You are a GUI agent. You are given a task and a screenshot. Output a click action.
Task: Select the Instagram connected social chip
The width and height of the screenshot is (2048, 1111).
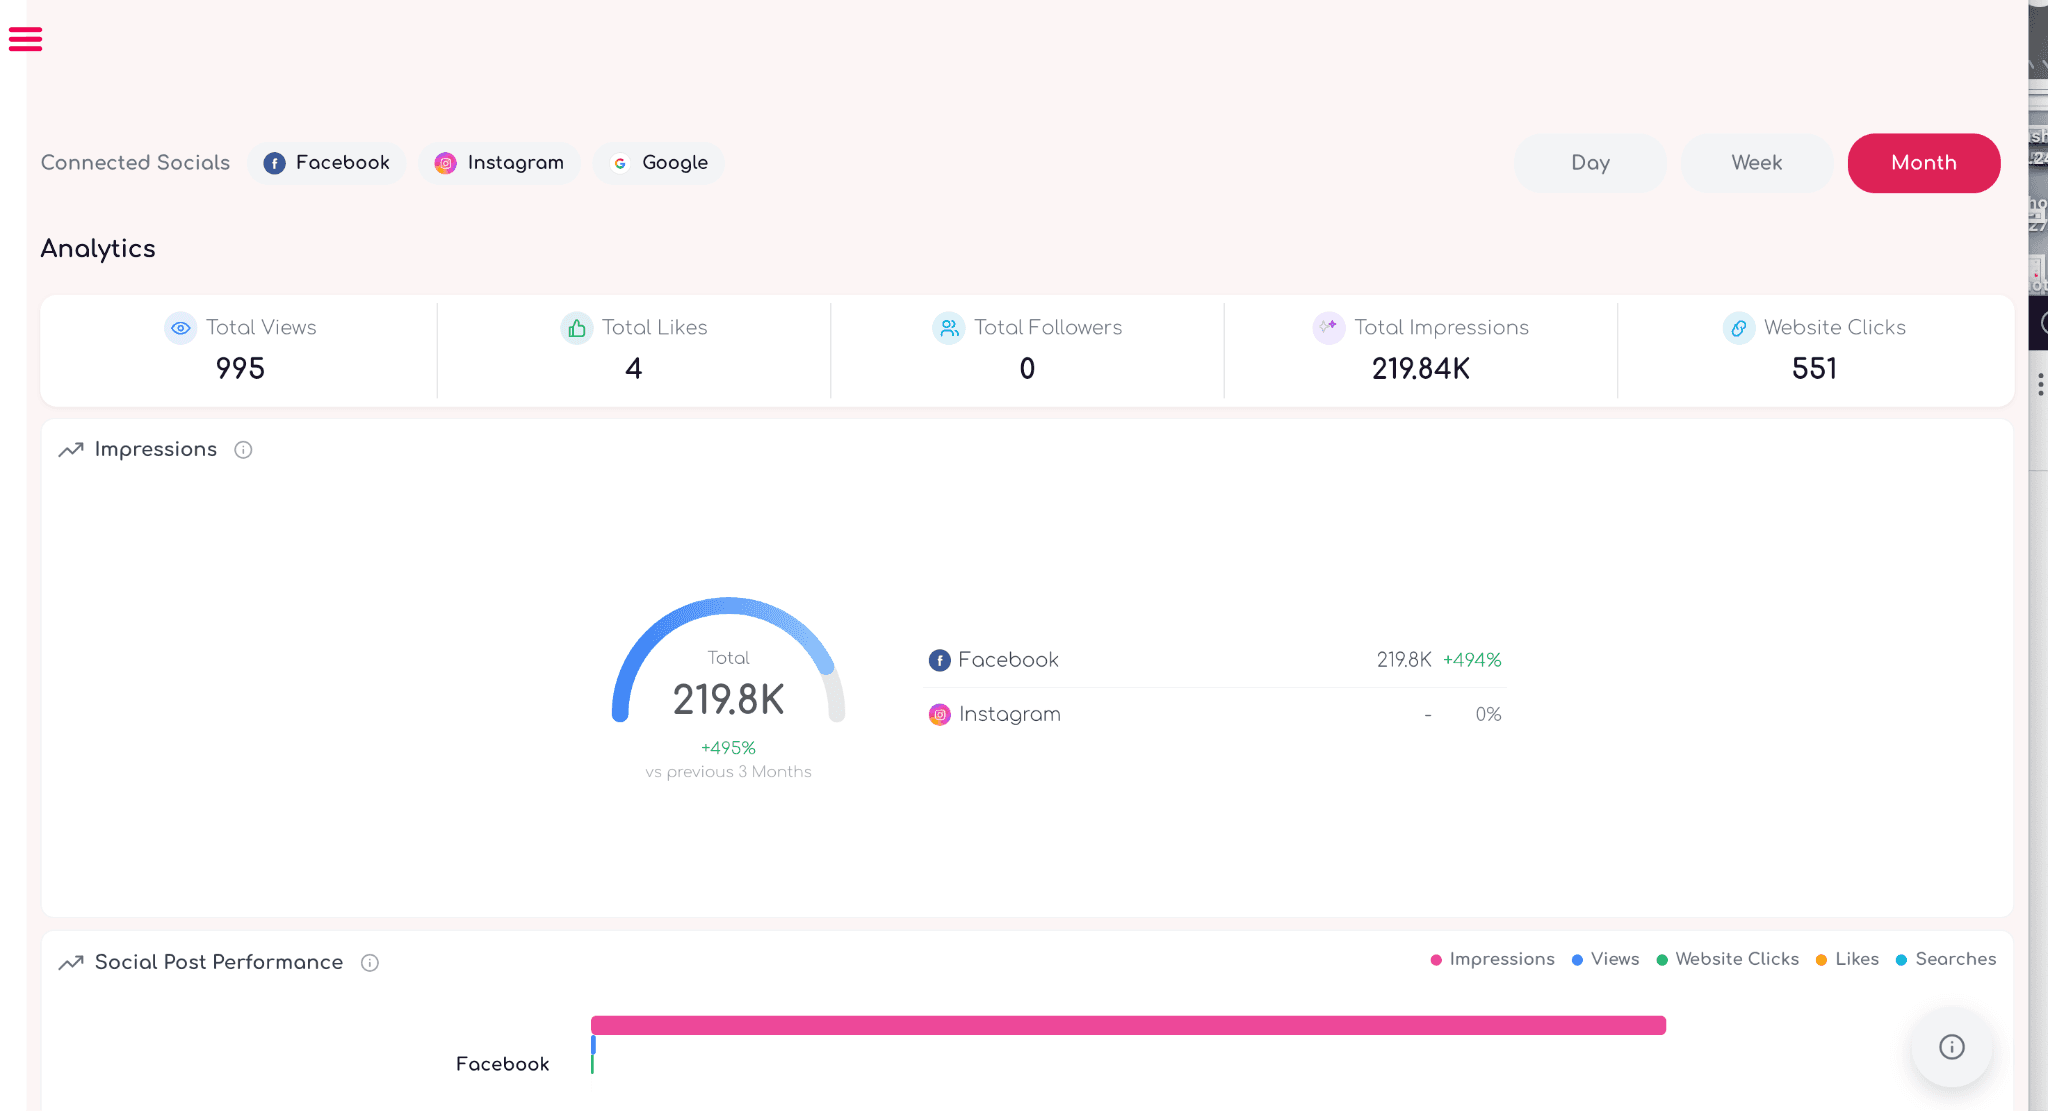click(x=500, y=163)
